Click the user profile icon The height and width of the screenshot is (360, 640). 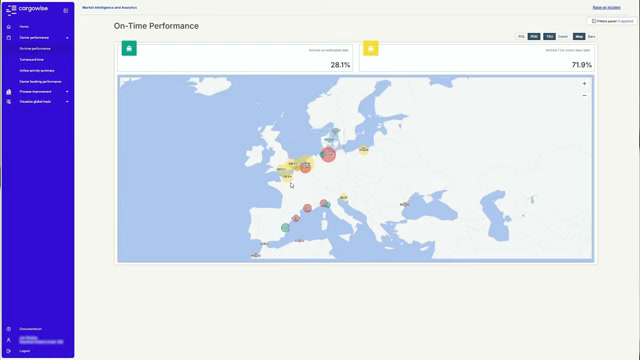pos(9,340)
